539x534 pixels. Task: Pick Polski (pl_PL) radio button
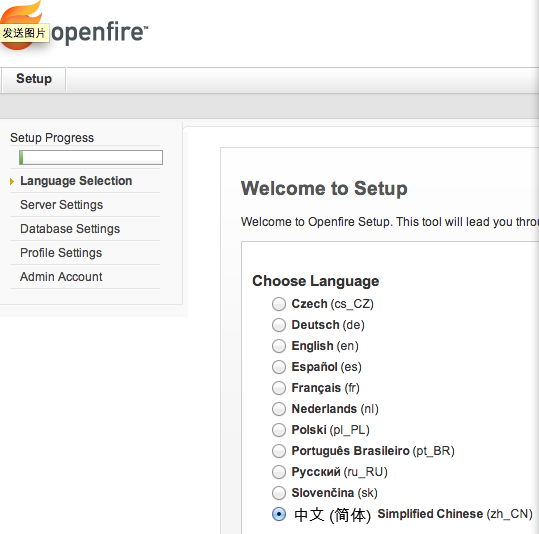point(279,430)
